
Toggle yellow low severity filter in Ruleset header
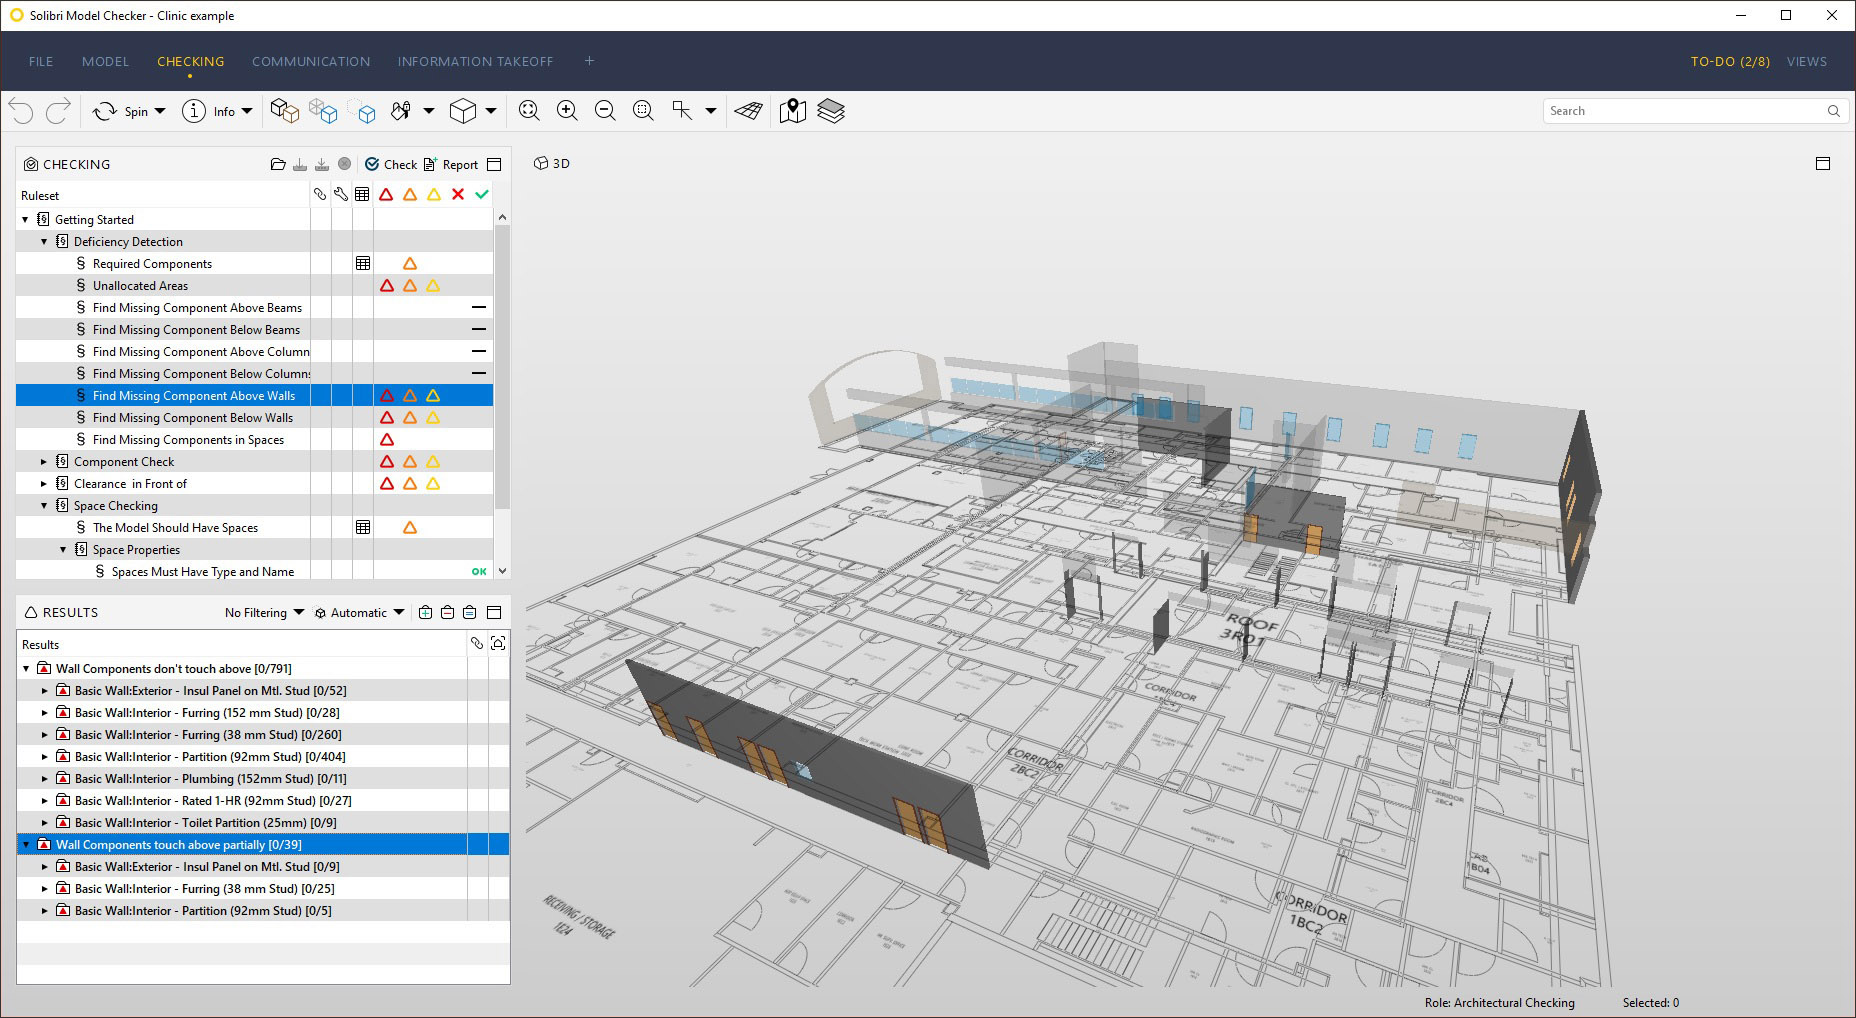(x=434, y=195)
